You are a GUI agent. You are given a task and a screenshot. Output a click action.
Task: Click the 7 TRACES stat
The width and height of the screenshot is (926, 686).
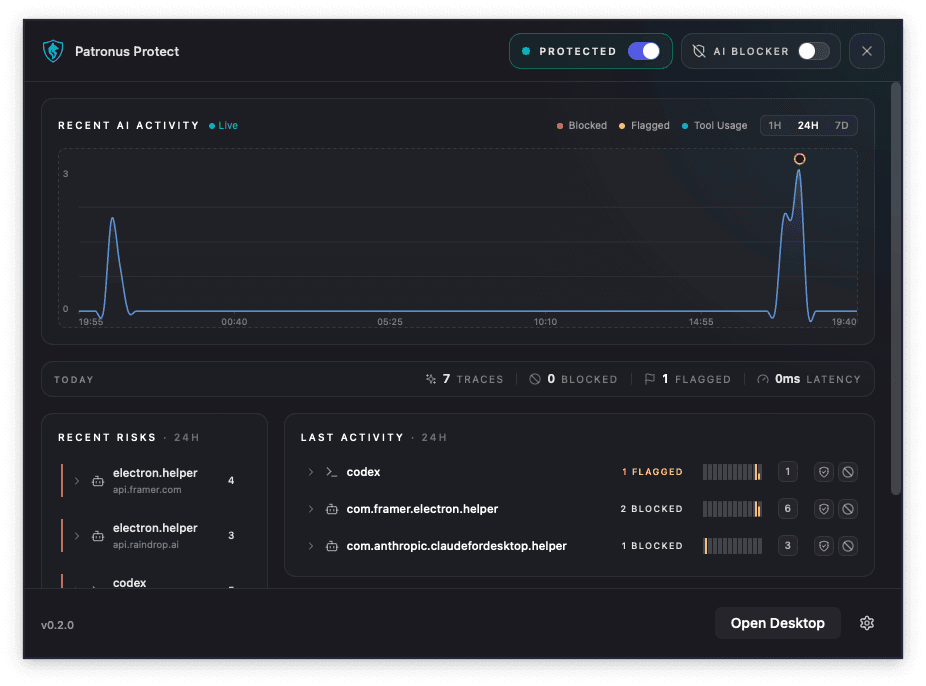(465, 379)
